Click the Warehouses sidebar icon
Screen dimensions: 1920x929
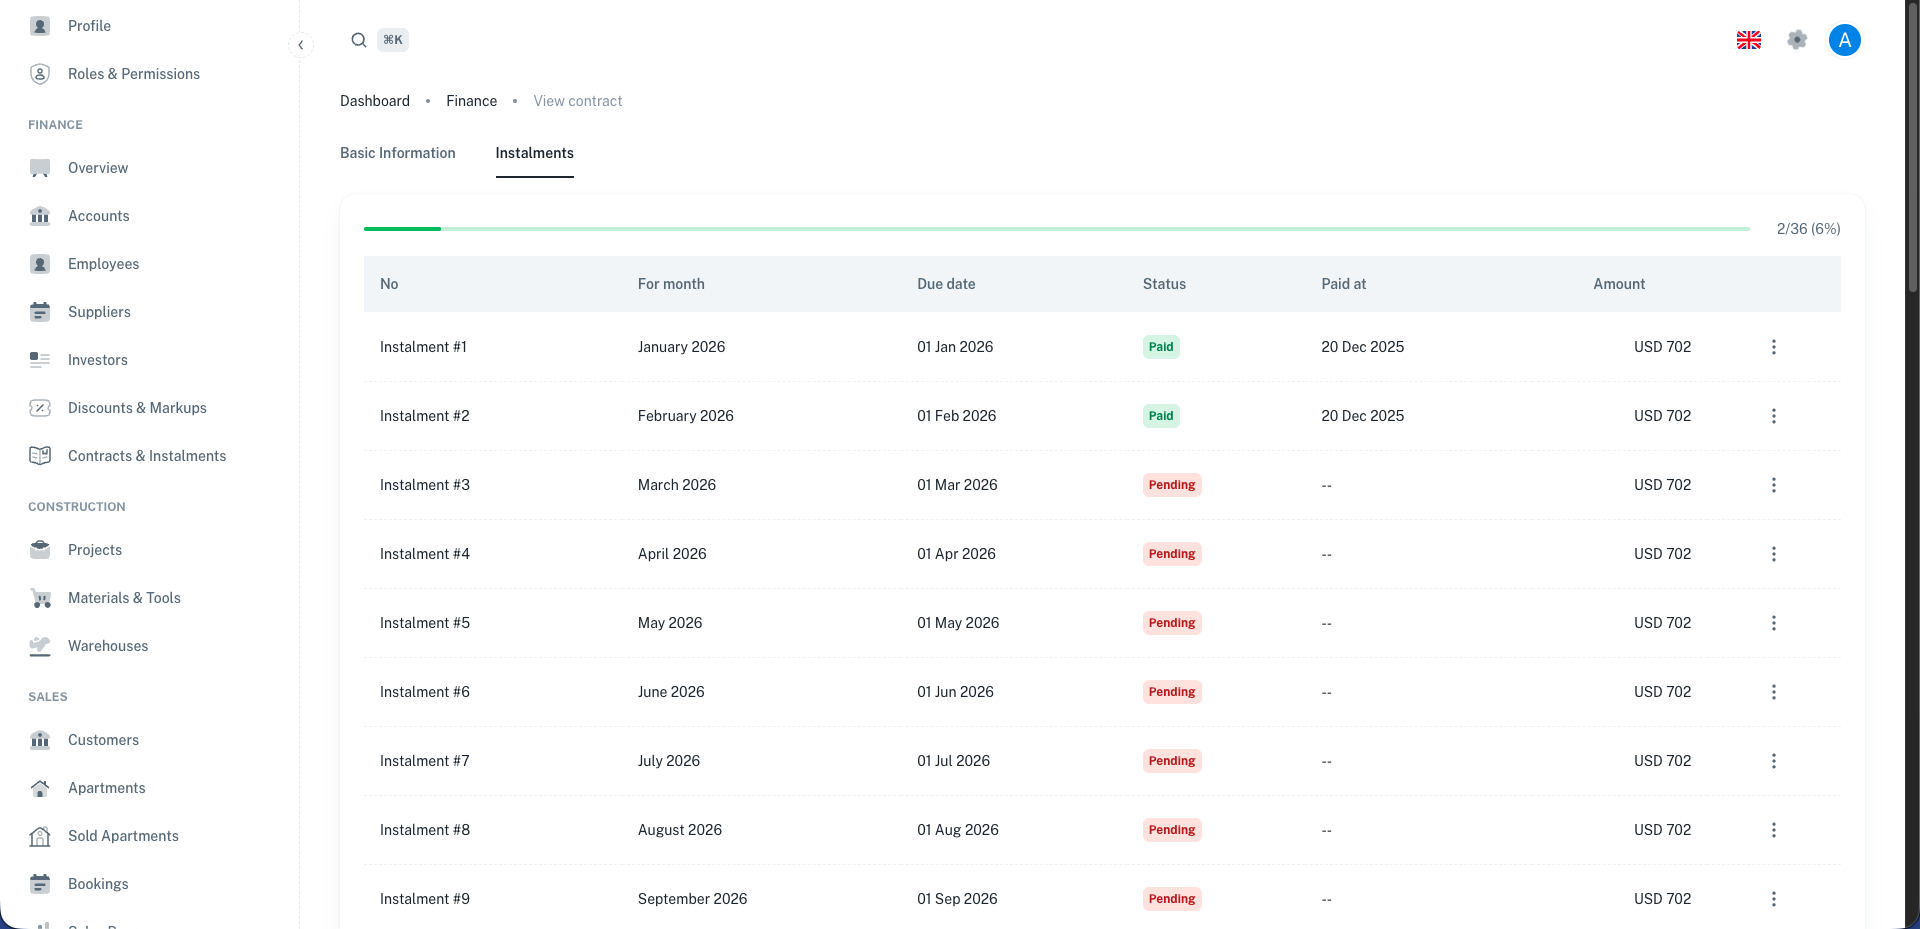pos(40,646)
